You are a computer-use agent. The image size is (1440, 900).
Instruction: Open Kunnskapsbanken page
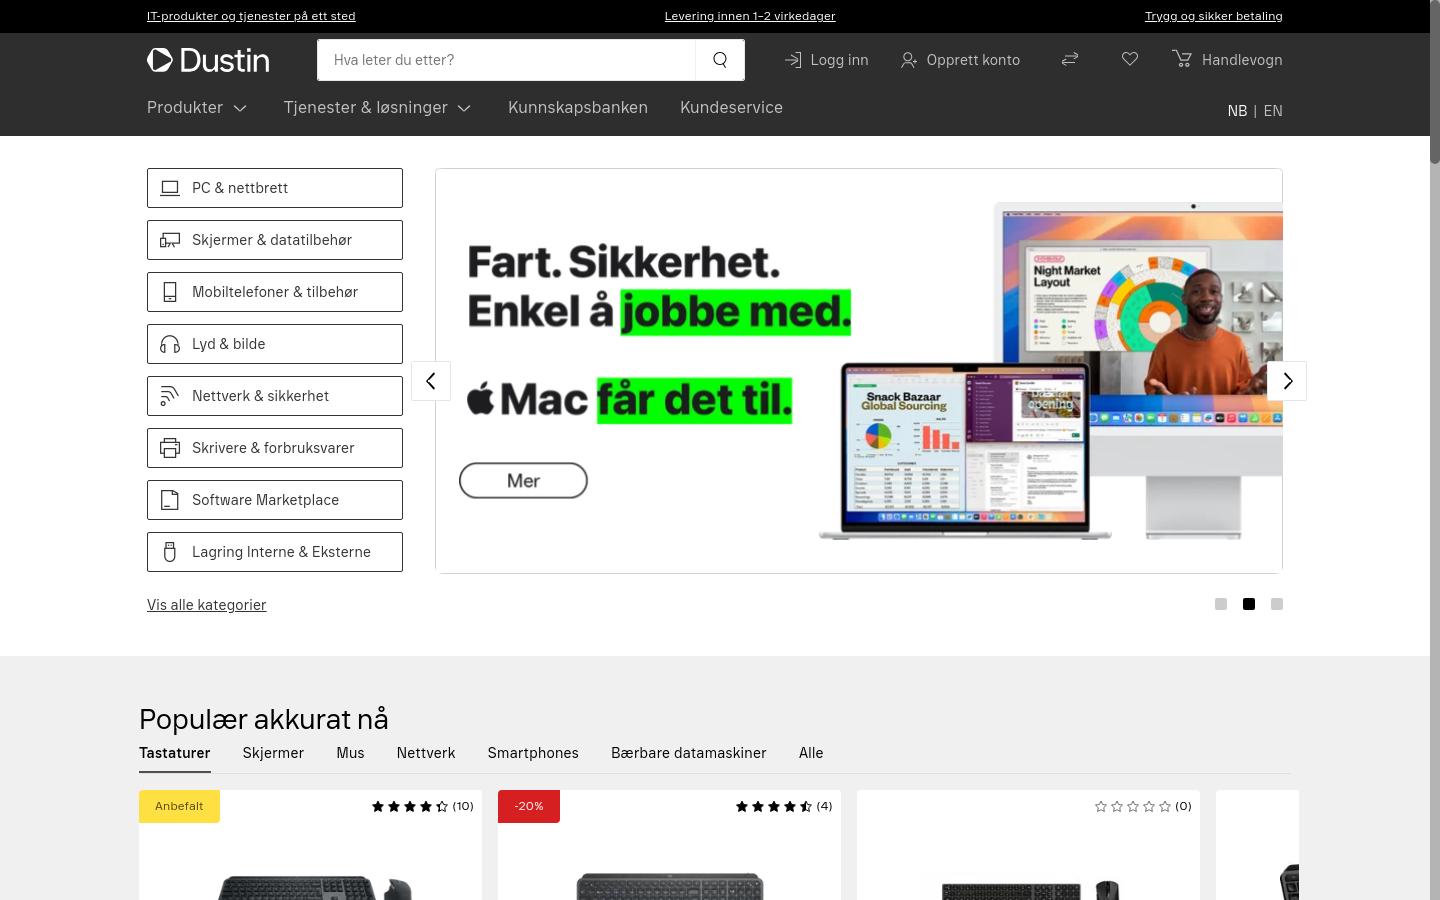point(578,107)
